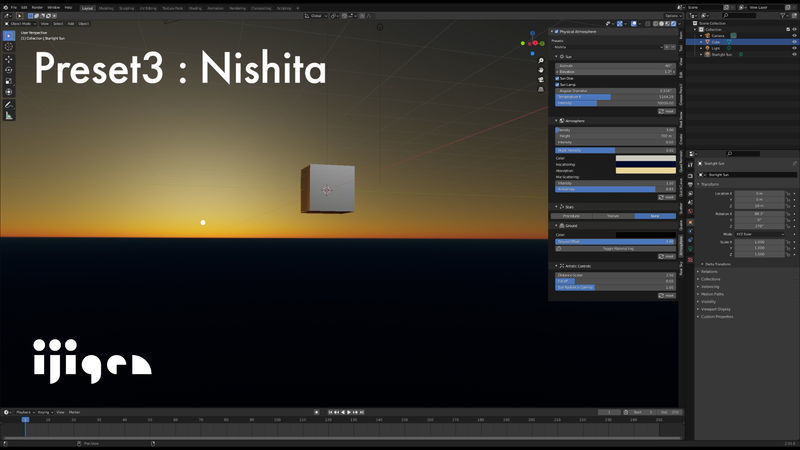Collapse the Sun section
Screen dimensions: 800x450
pyautogui.click(x=556, y=57)
